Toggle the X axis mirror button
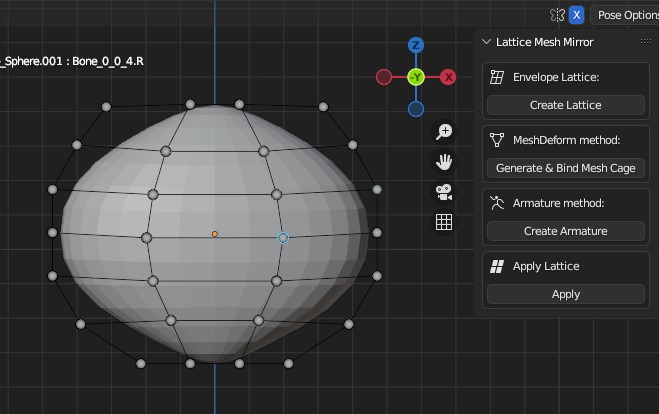Viewport: 659px width, 414px height. pos(577,15)
